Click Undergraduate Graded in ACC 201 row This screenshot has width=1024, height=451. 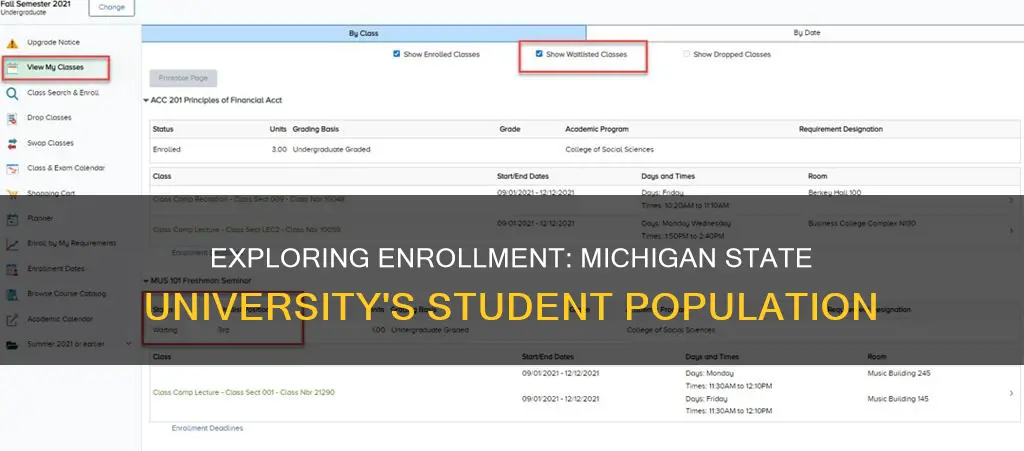331,149
